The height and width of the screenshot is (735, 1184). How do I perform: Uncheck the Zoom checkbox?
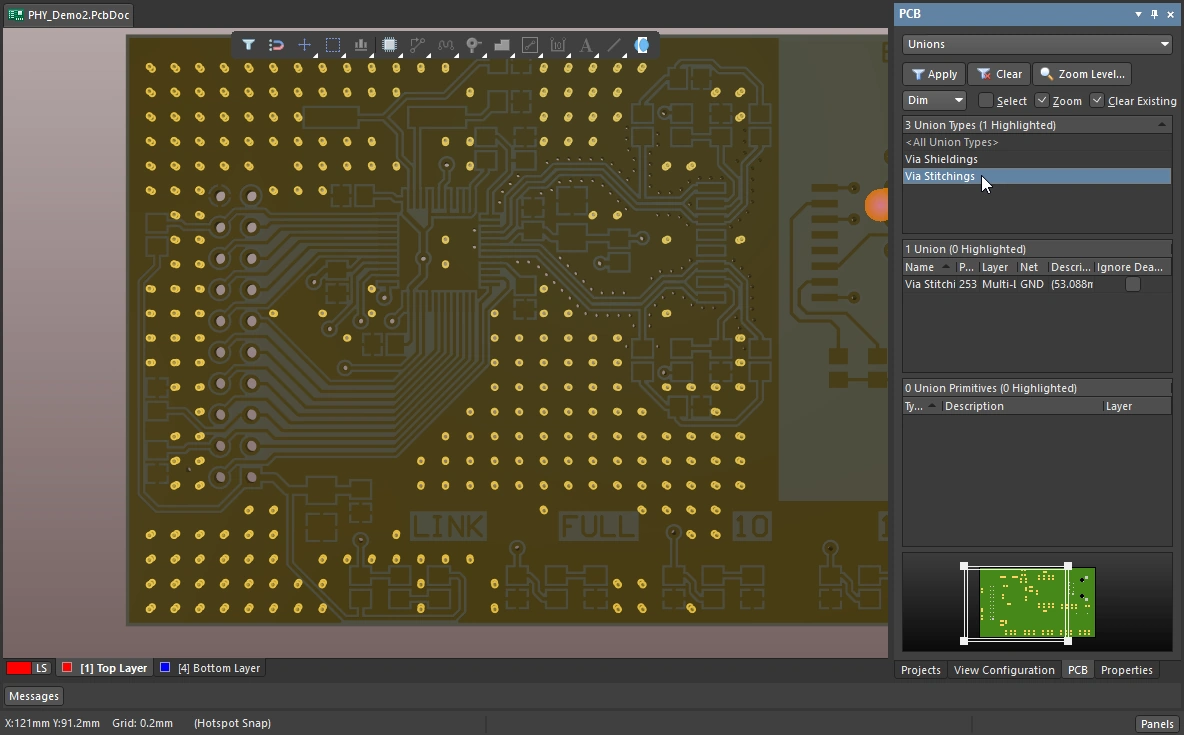click(x=1042, y=100)
